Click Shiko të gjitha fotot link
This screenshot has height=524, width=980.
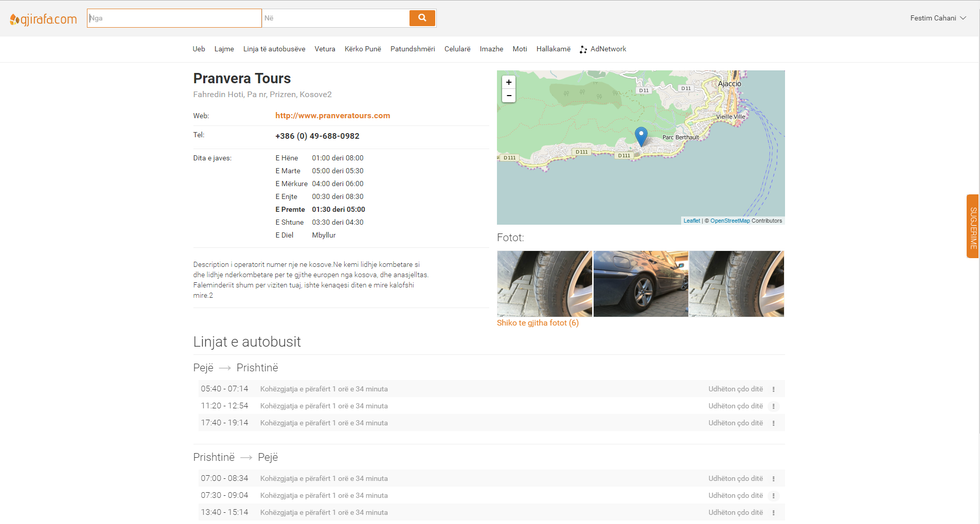tap(537, 323)
